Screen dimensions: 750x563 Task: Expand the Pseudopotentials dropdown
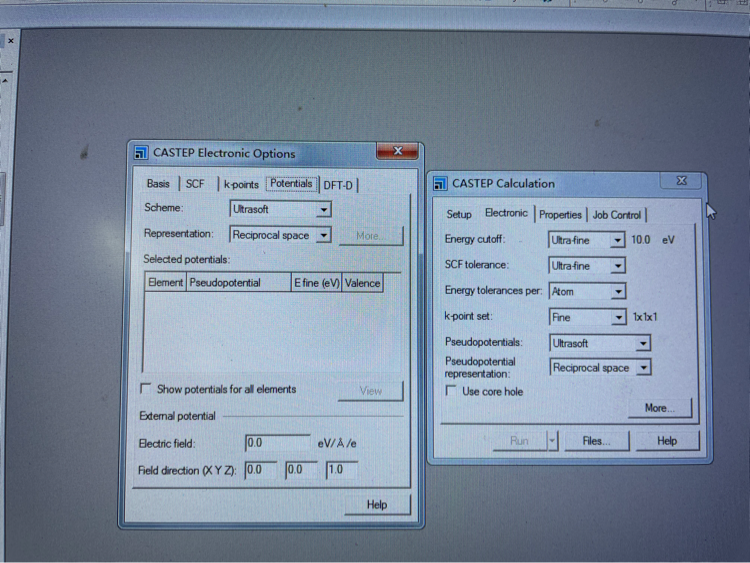click(643, 343)
